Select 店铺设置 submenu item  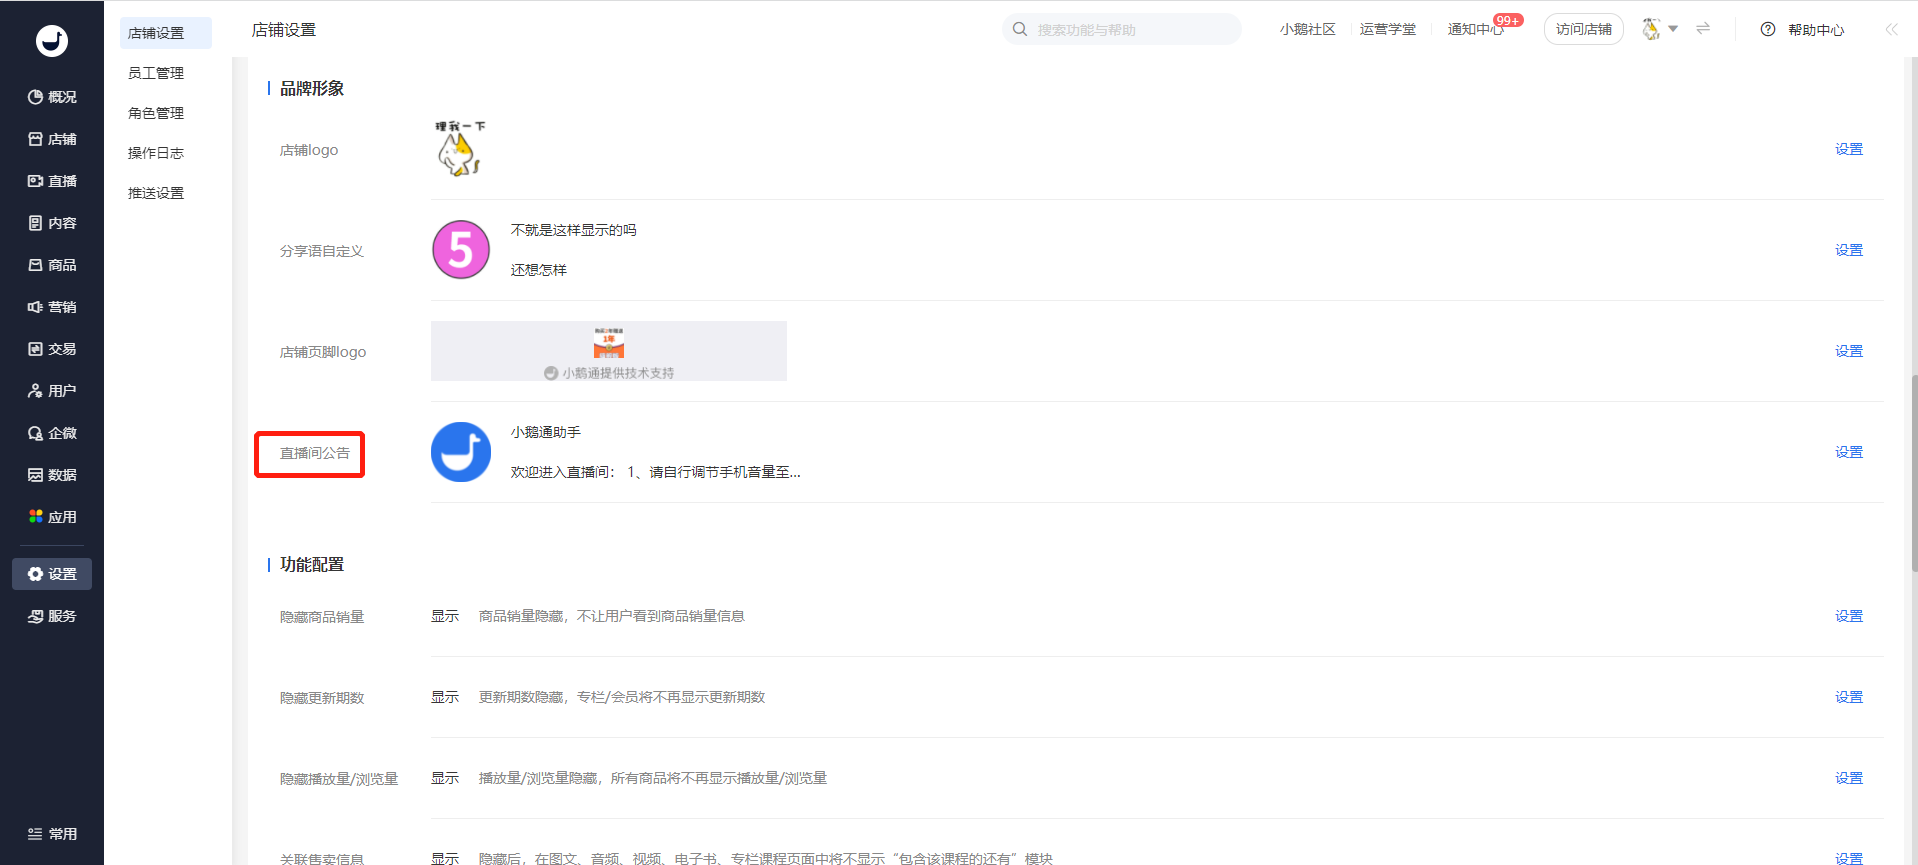tap(166, 33)
